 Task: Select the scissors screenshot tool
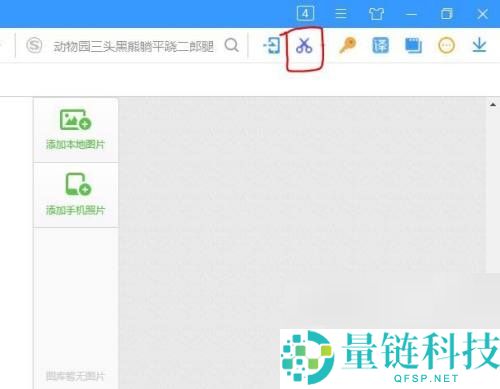click(304, 45)
